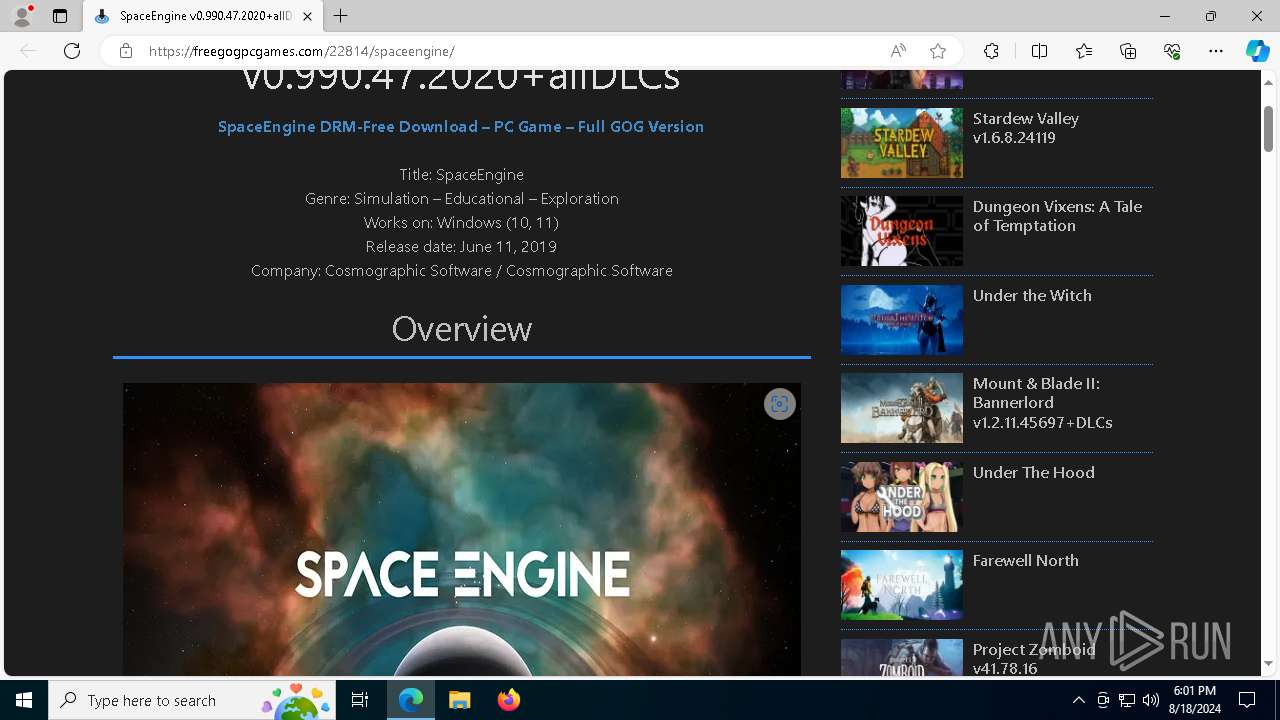Open Under The Hood title link

click(1034, 473)
